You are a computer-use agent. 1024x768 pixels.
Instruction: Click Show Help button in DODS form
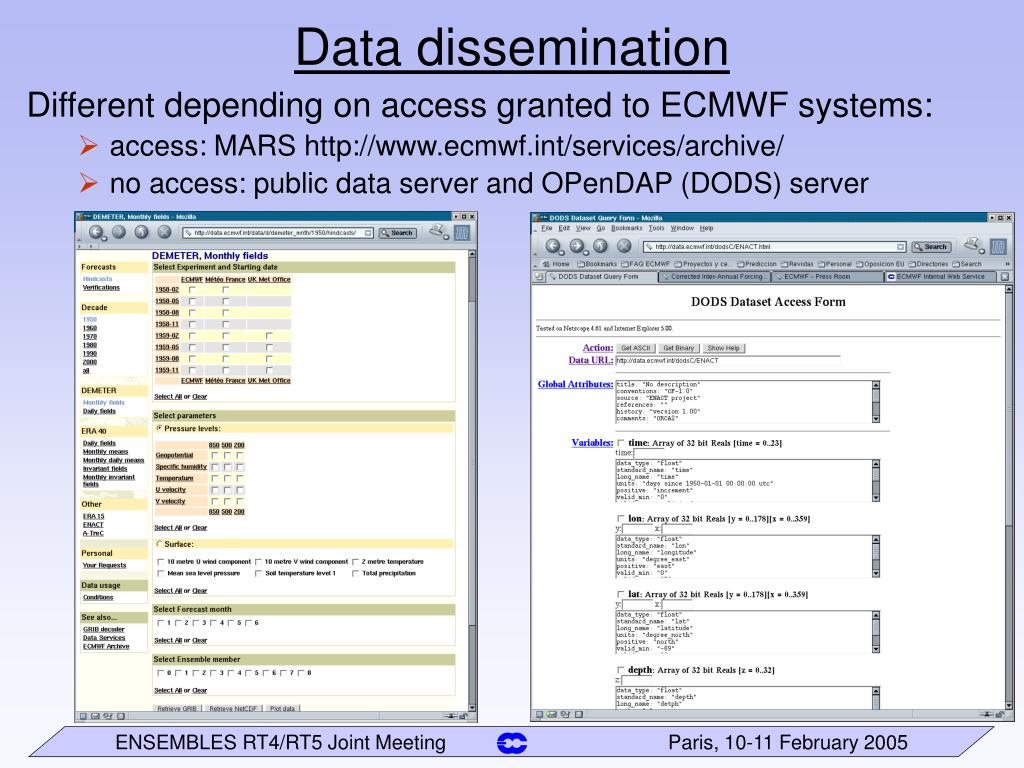724,348
